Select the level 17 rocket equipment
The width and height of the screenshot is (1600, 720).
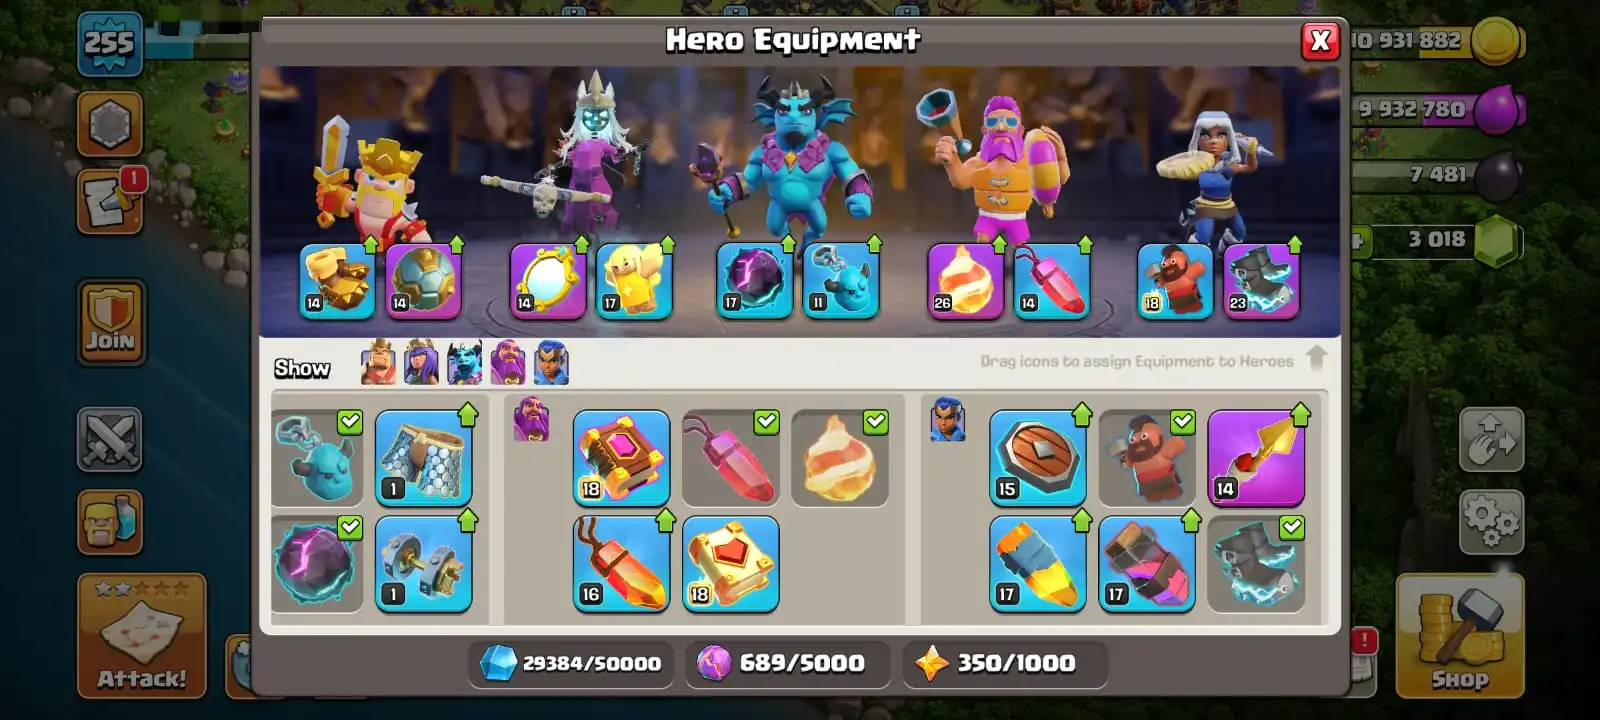coord(1038,564)
